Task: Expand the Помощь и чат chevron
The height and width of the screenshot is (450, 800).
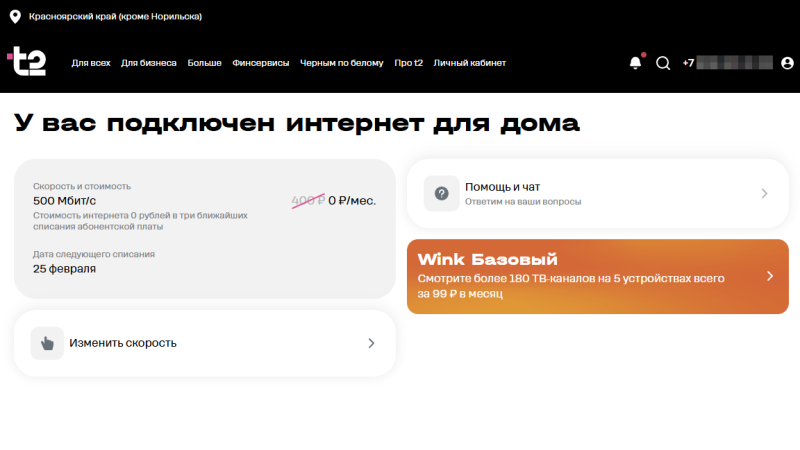Action: [x=764, y=193]
